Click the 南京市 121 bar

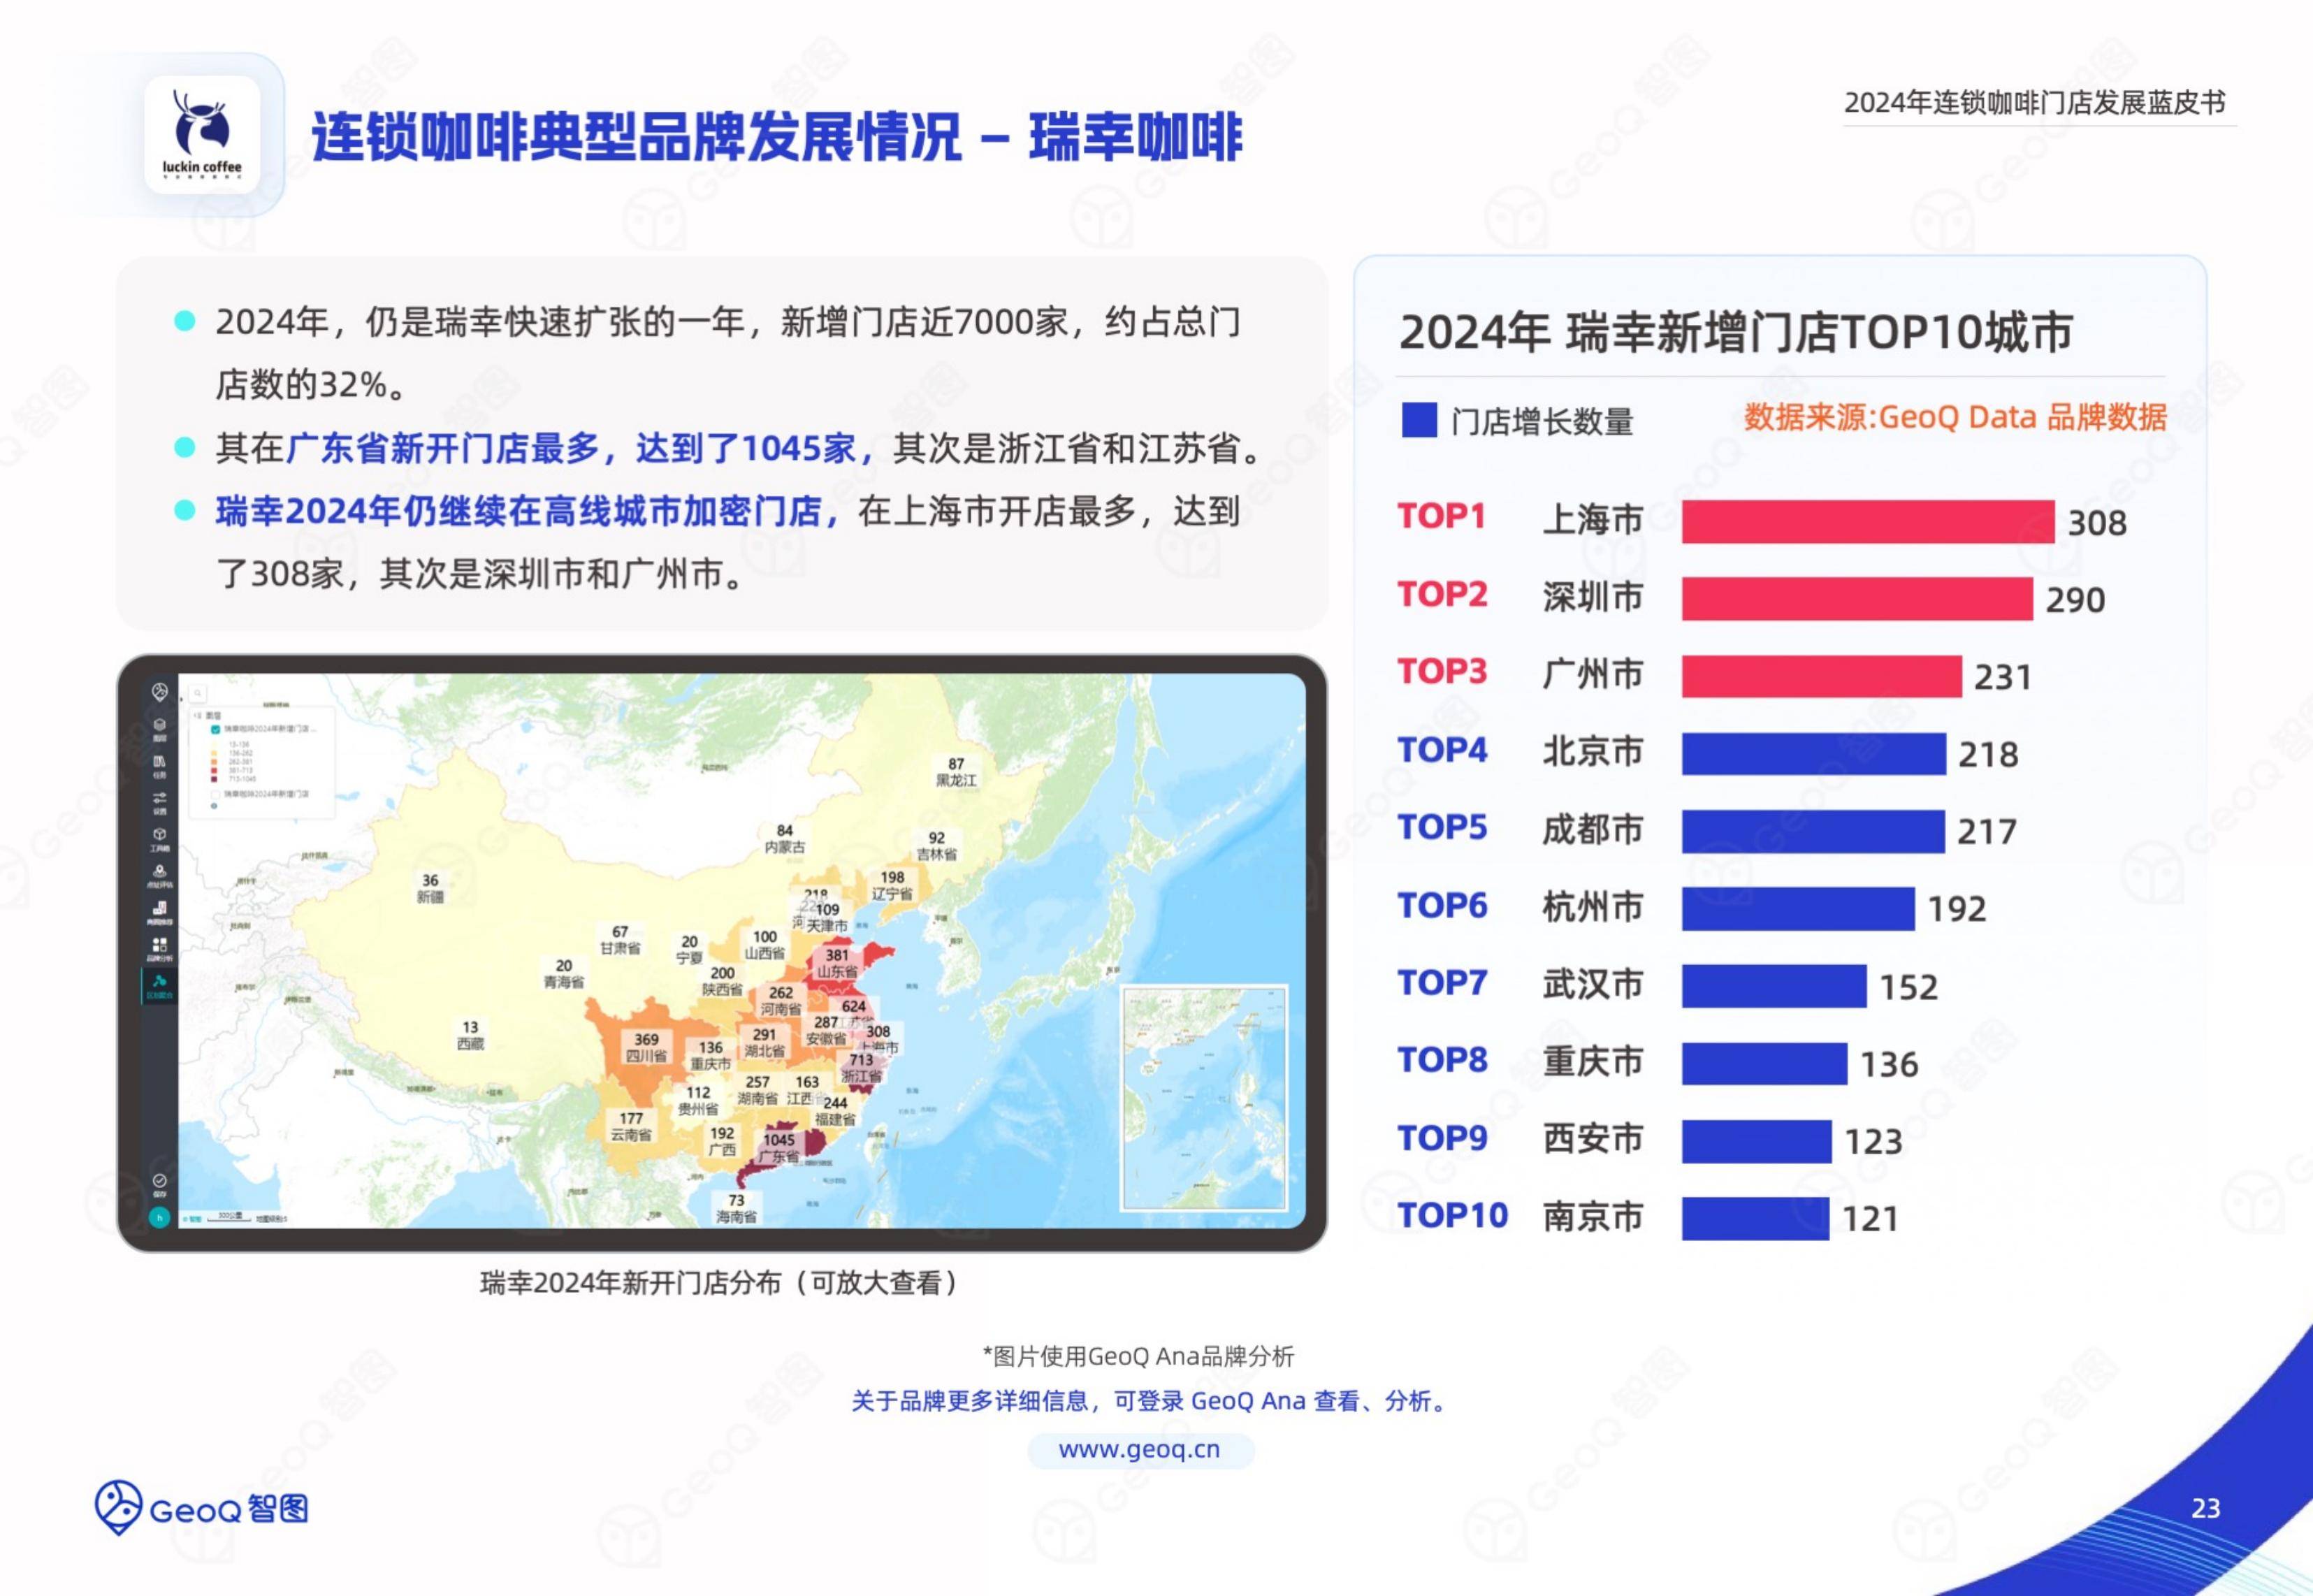tap(1755, 1218)
